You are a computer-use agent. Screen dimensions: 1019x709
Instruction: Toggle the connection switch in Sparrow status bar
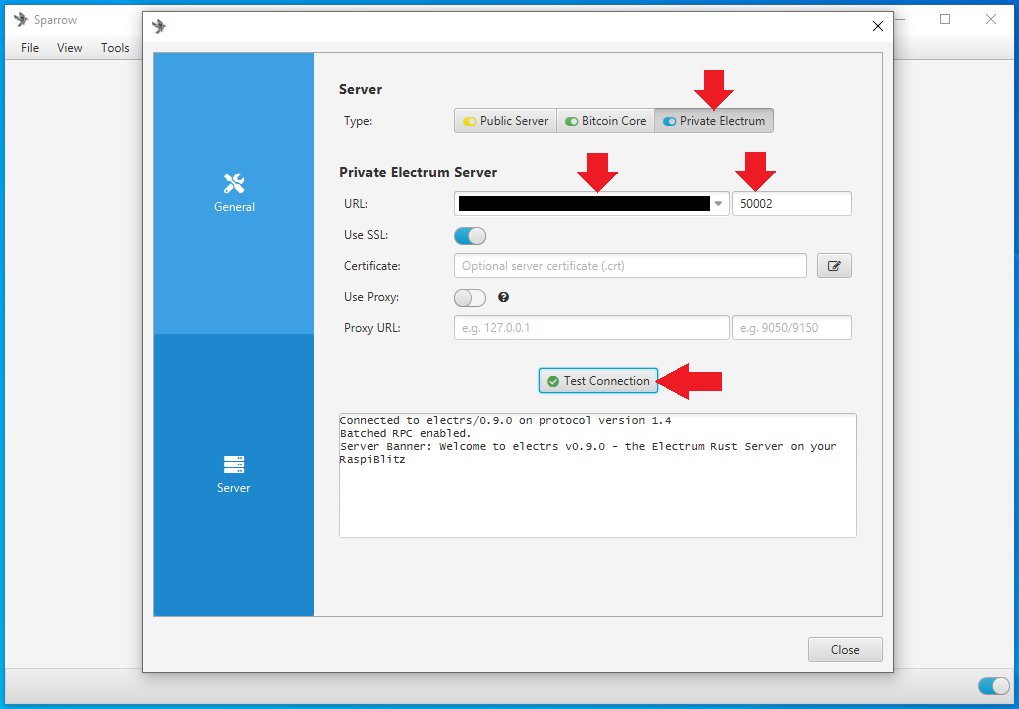point(994,686)
